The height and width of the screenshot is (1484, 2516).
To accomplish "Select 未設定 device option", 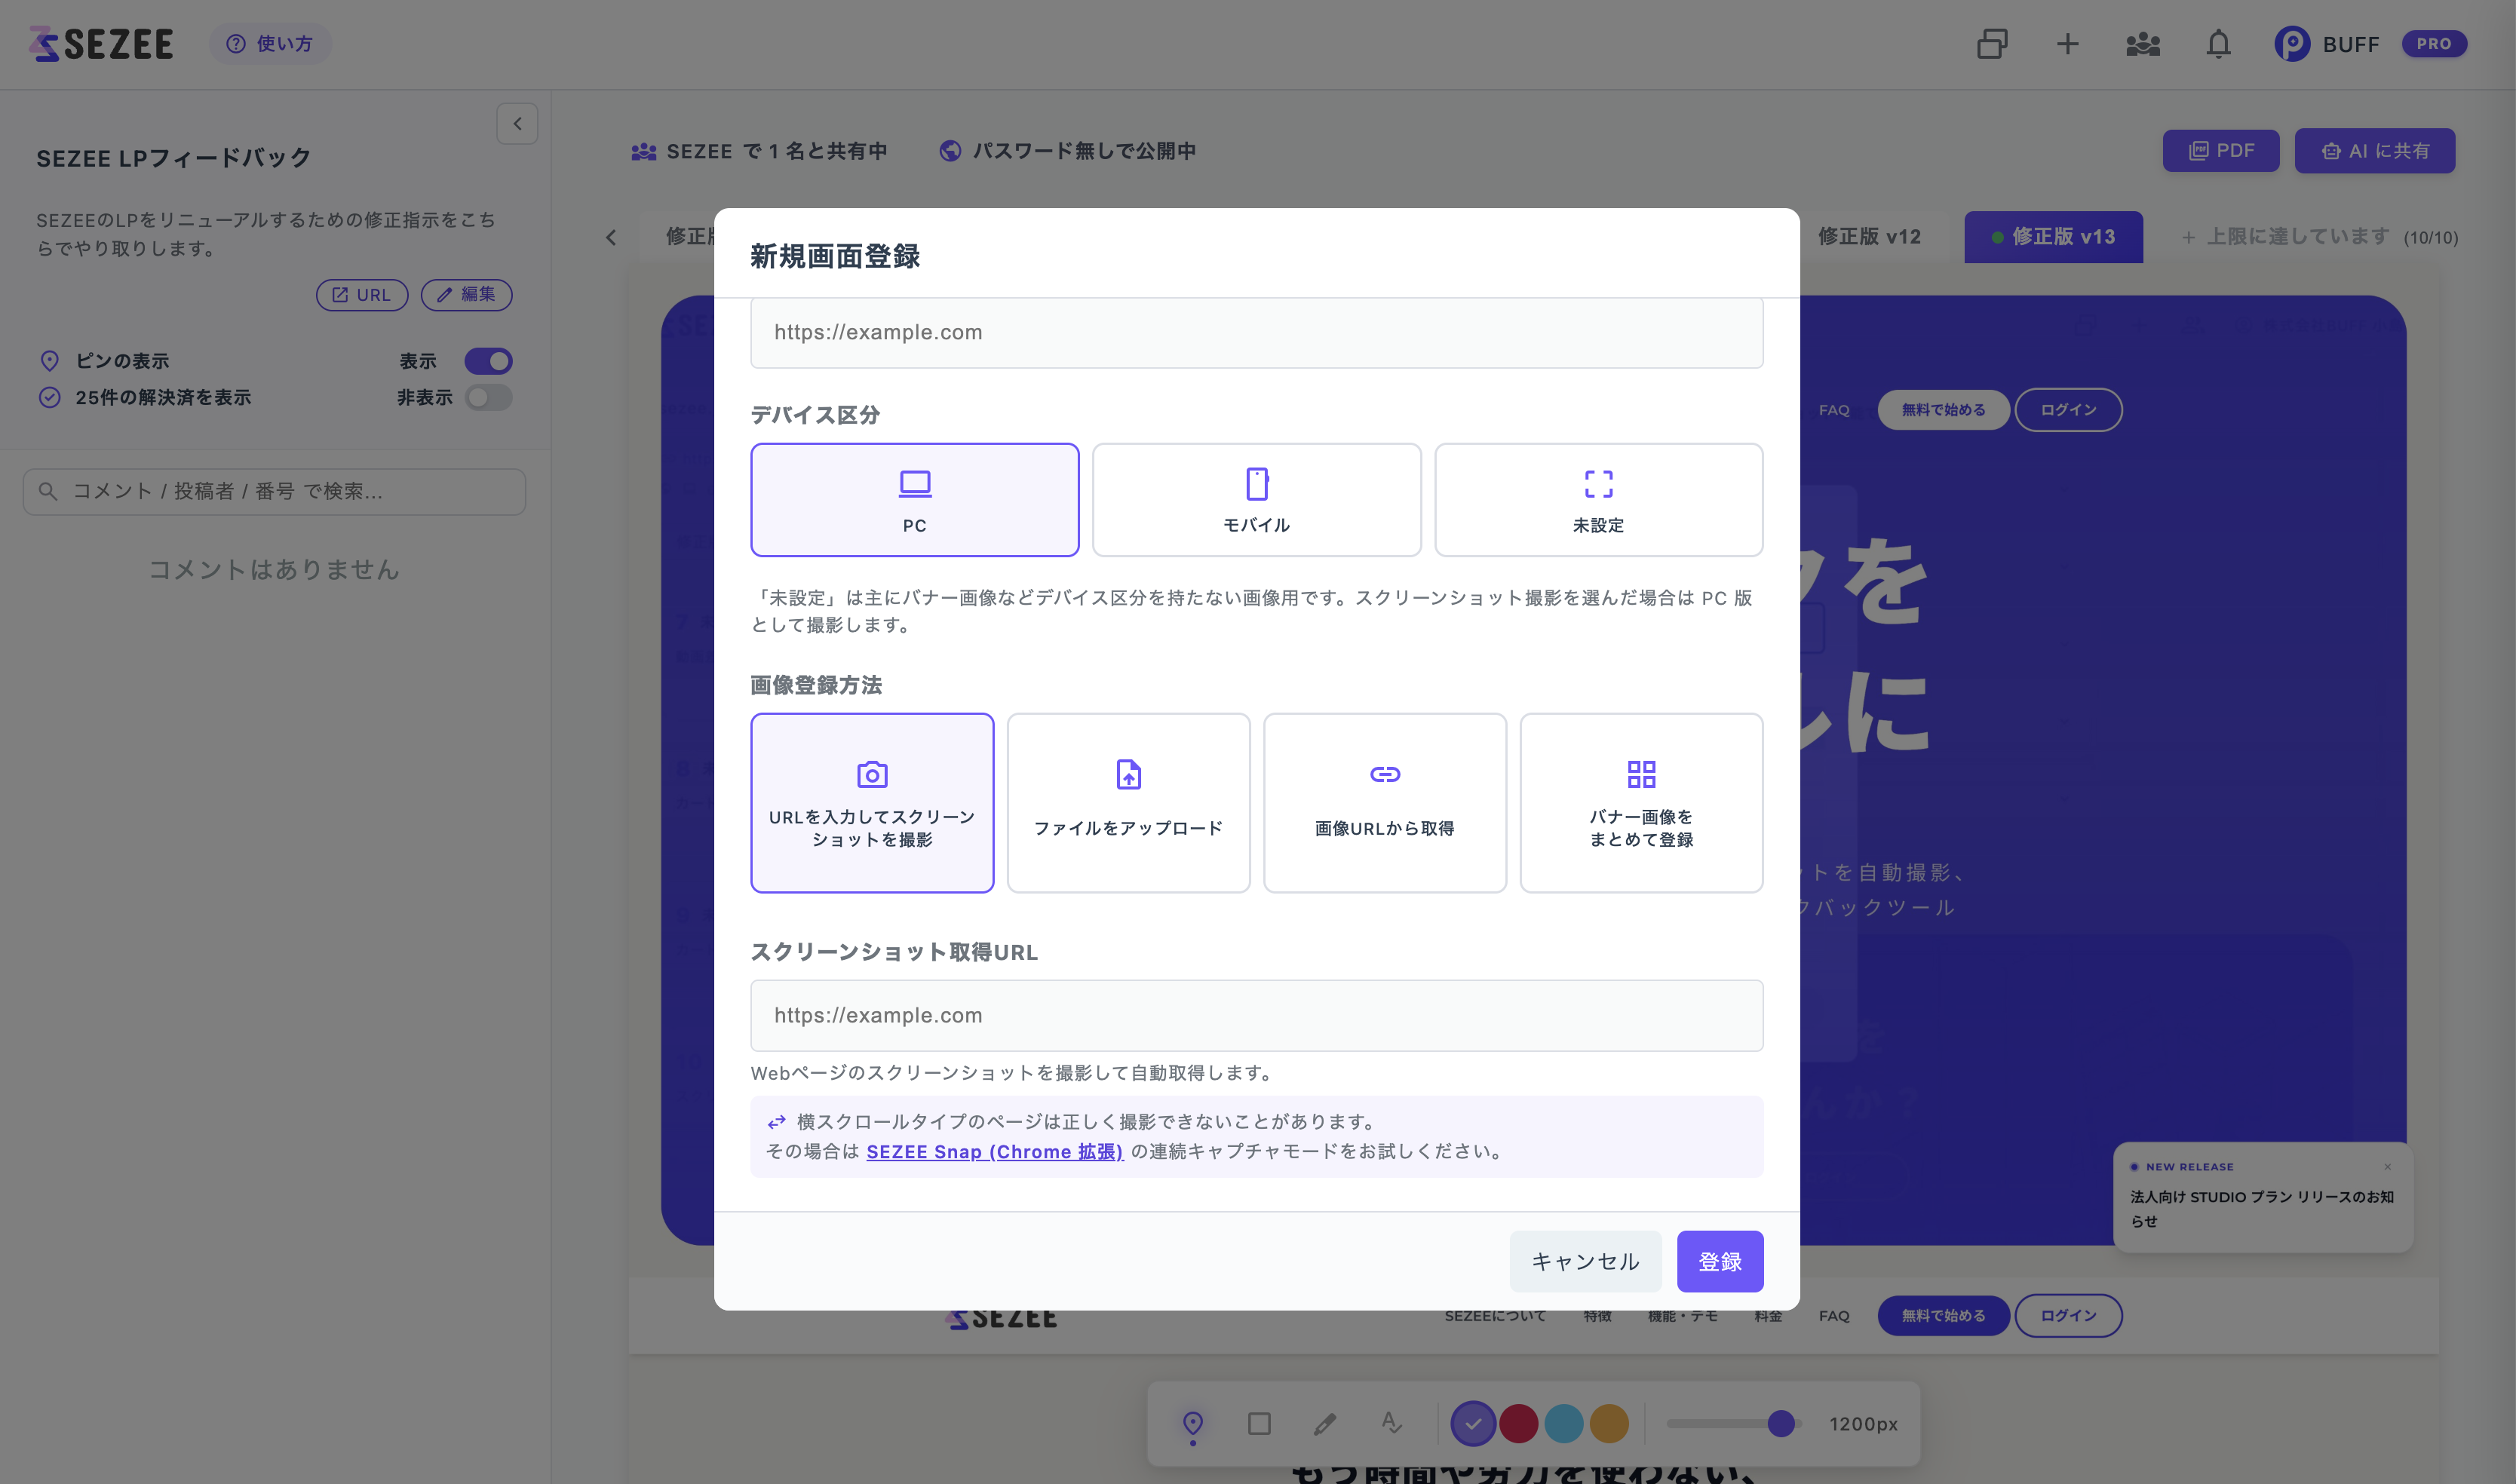I will (x=1598, y=499).
